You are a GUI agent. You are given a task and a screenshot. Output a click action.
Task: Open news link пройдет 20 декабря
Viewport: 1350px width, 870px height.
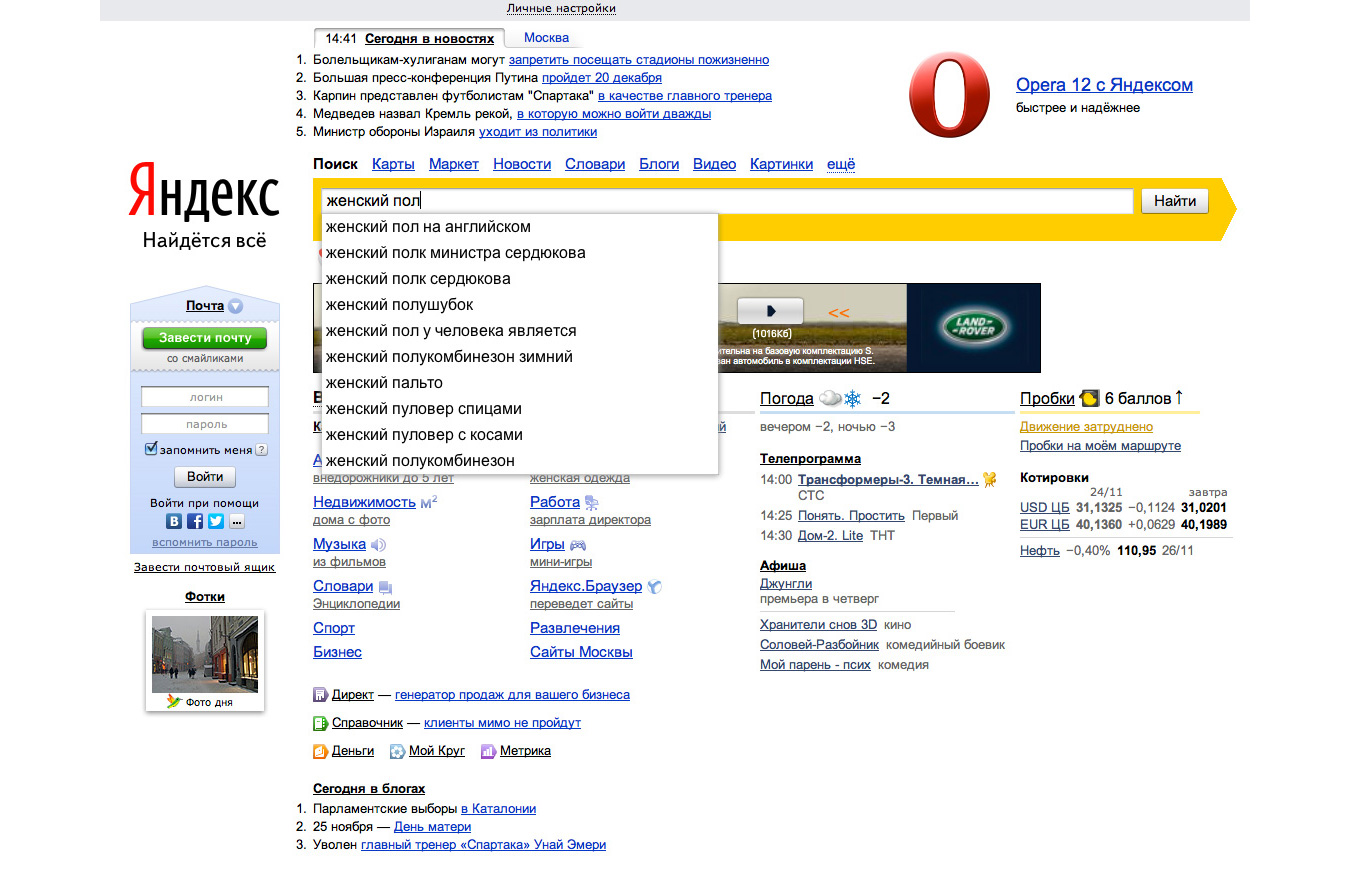click(x=602, y=77)
